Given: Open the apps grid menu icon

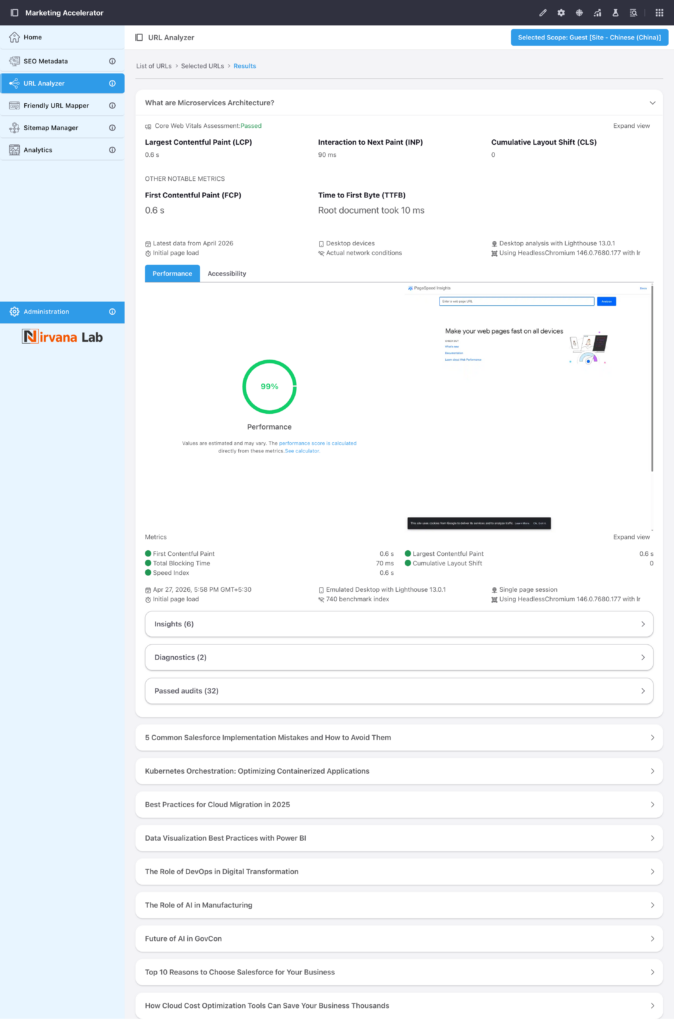Looking at the screenshot, I should click(x=659, y=12).
